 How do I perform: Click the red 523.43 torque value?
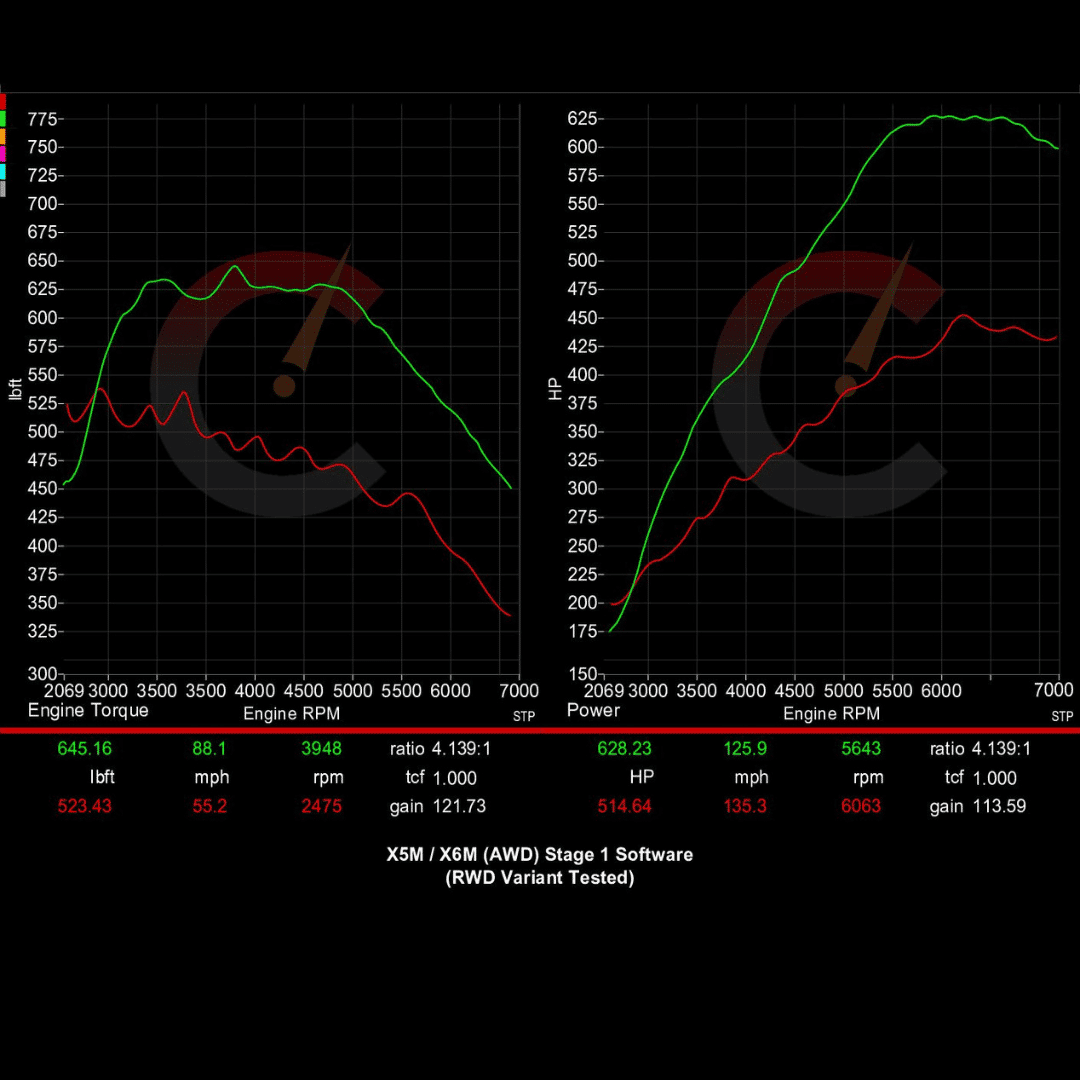pyautogui.click(x=85, y=806)
